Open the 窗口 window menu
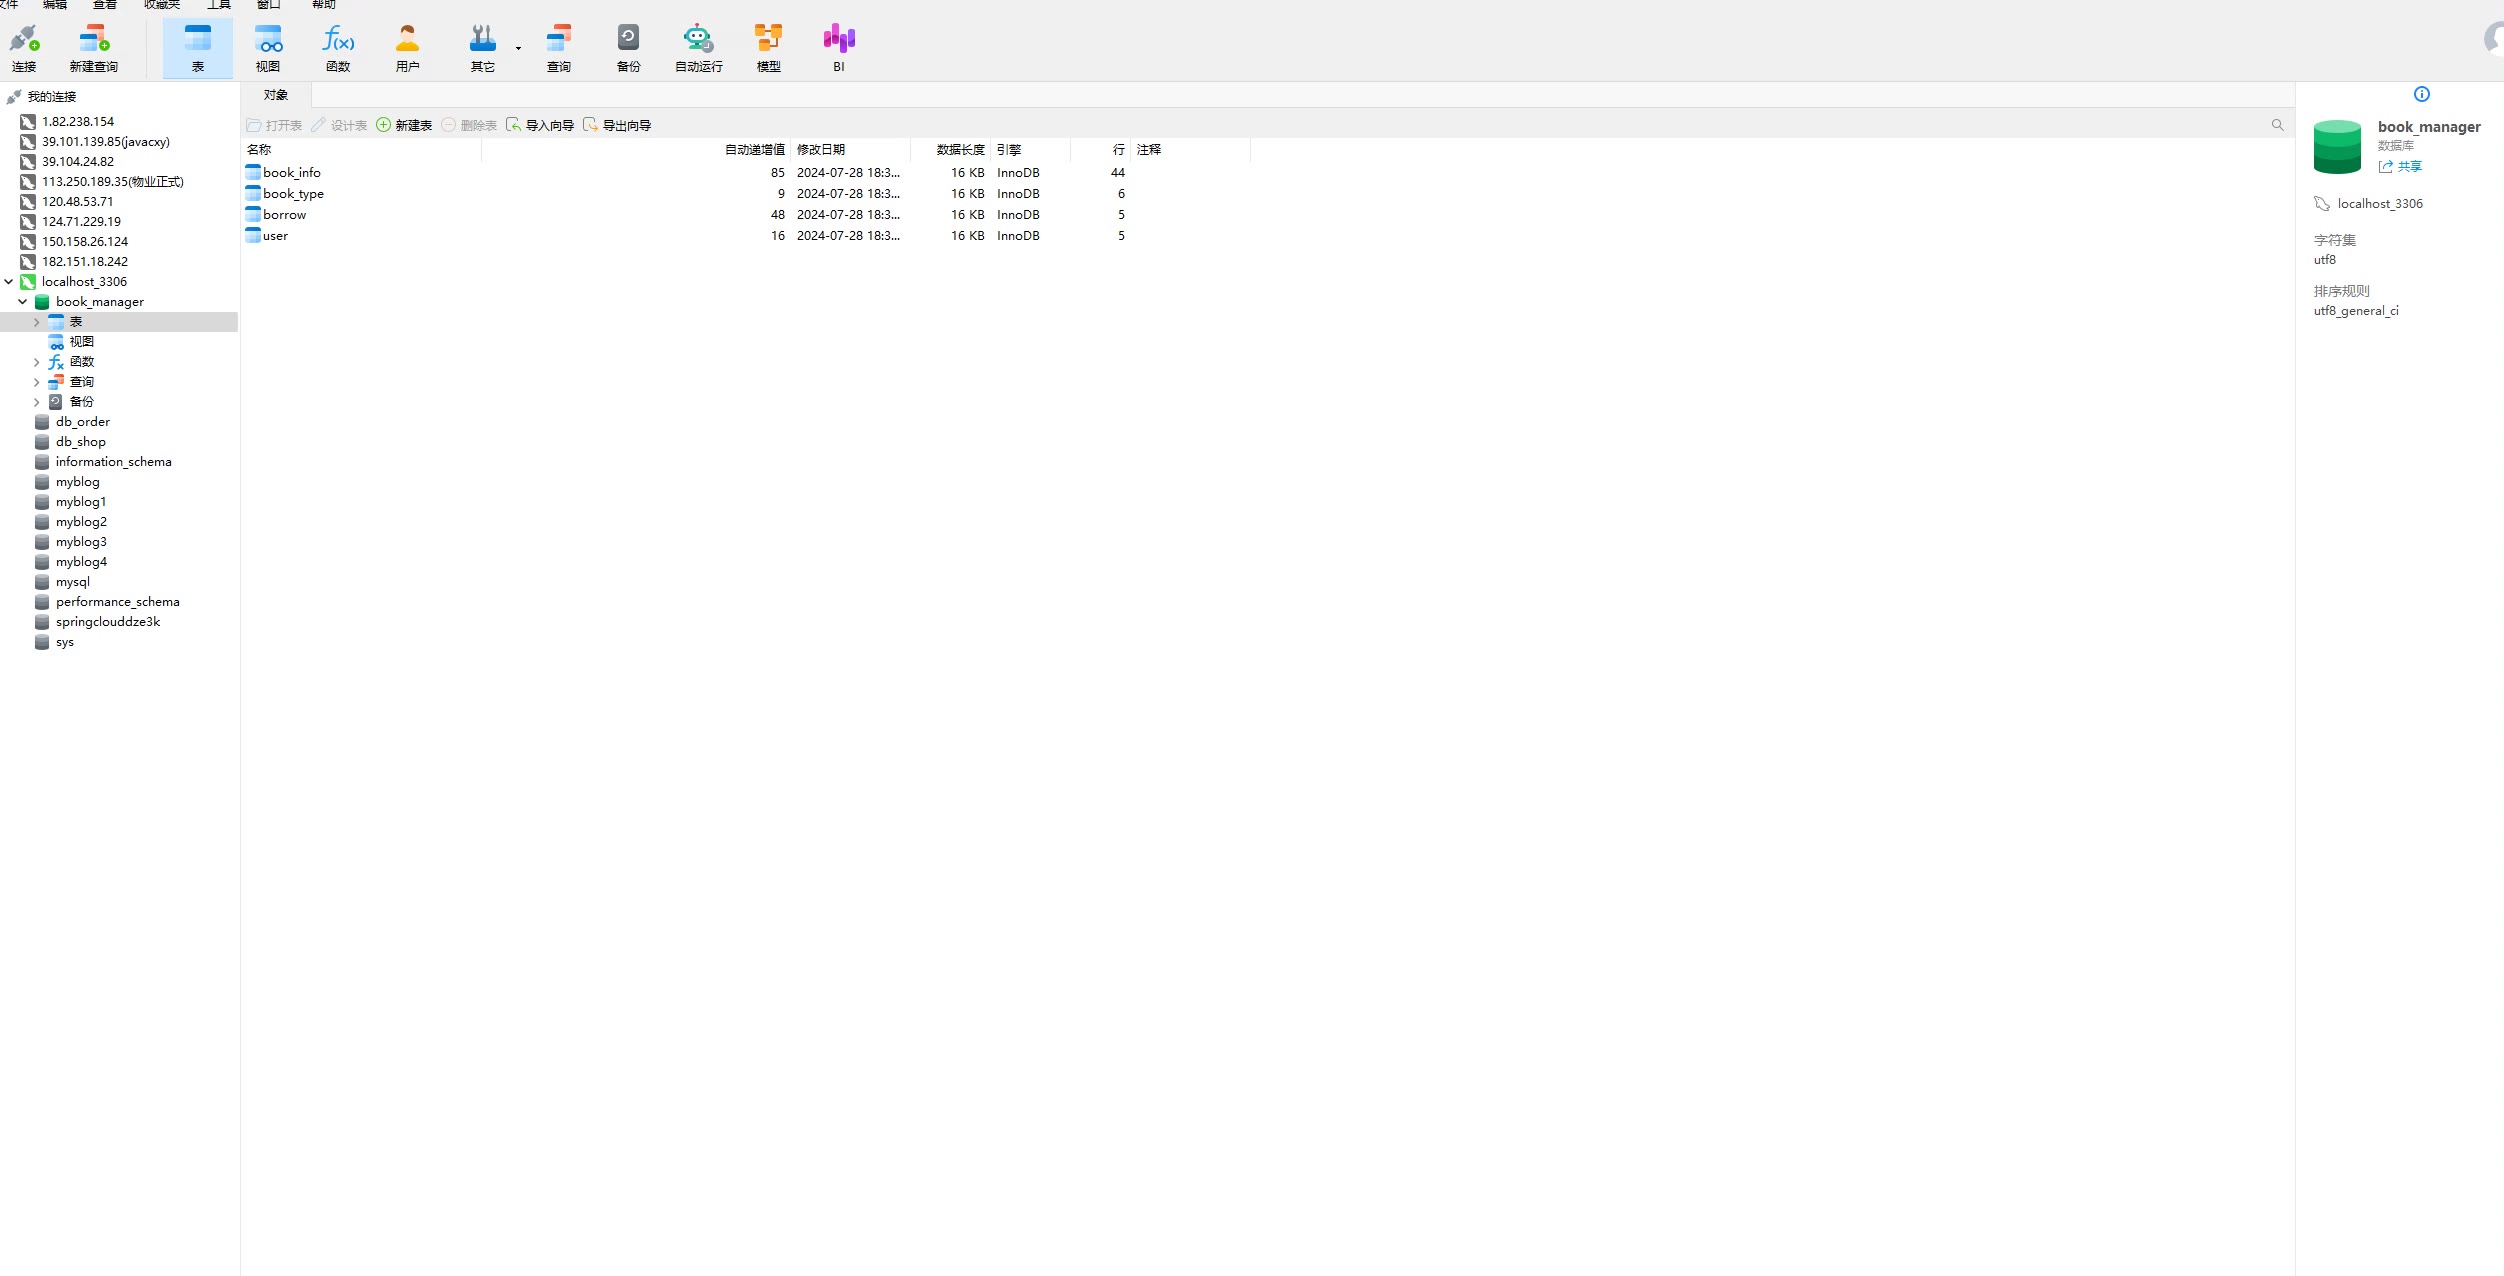 pos(268,5)
